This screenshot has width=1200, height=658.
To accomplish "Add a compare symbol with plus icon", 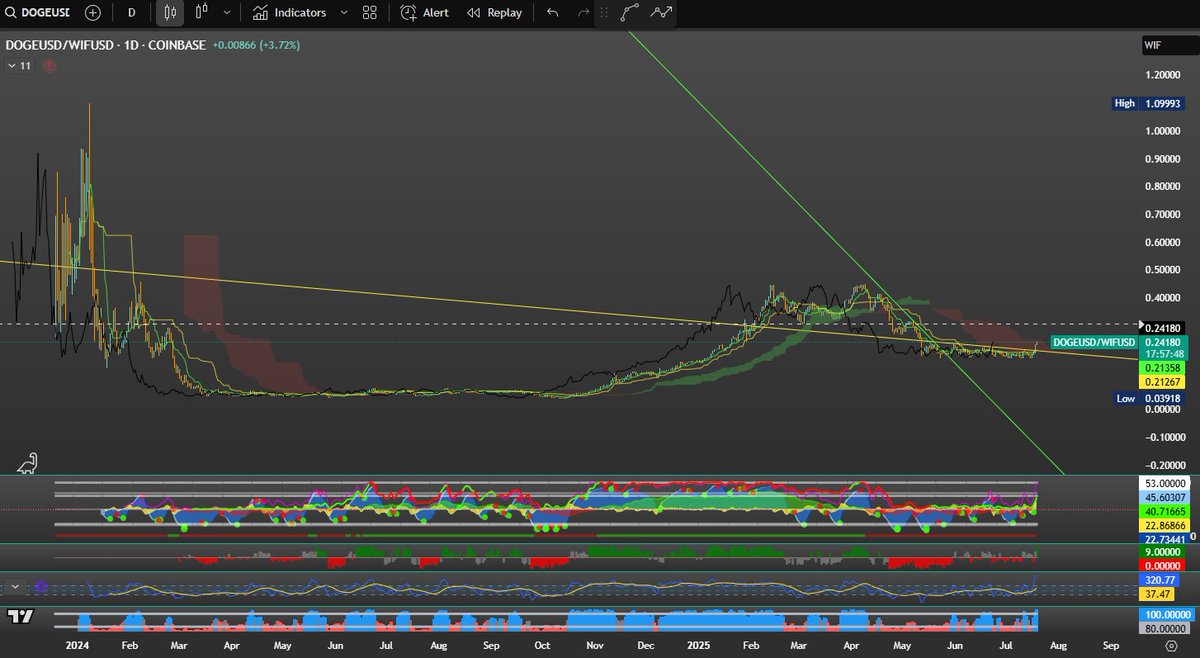I will 93,13.
